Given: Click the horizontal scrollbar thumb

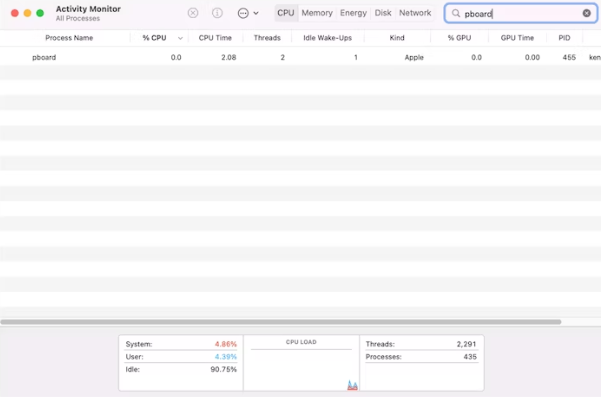Looking at the screenshot, I should click(x=281, y=322).
